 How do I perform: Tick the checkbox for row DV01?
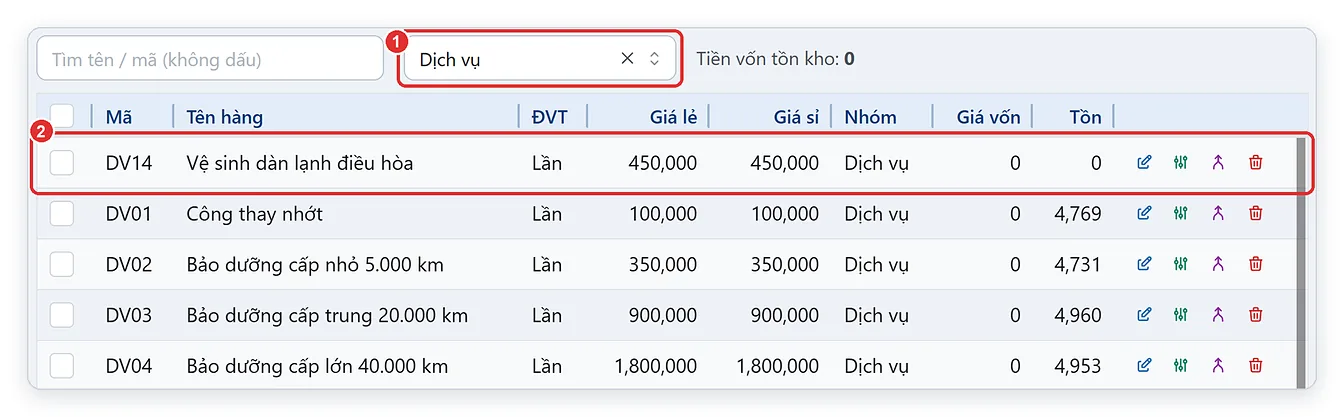[x=62, y=213]
